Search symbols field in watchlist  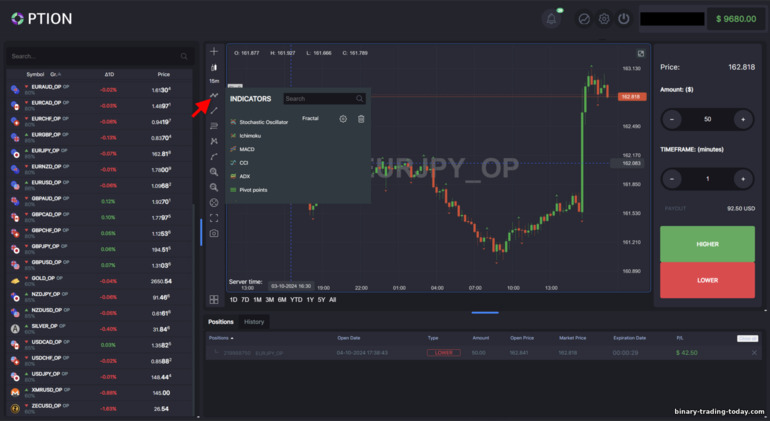coord(100,56)
